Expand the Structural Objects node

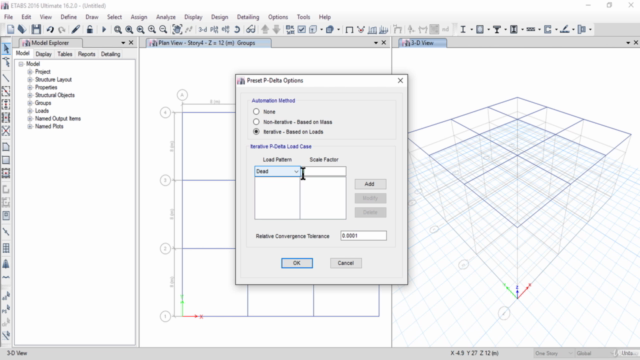point(30,95)
